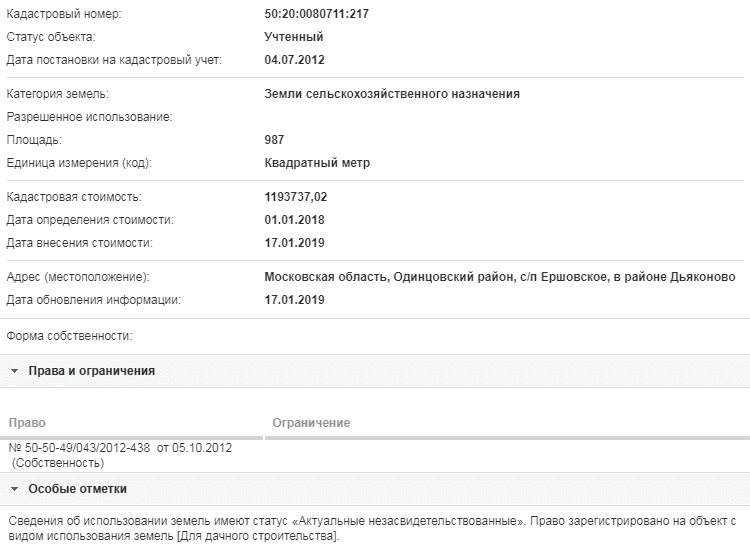This screenshot has width=750, height=552.
Task: Collapse the Особые отметки section arrow
Action: (x=14, y=489)
